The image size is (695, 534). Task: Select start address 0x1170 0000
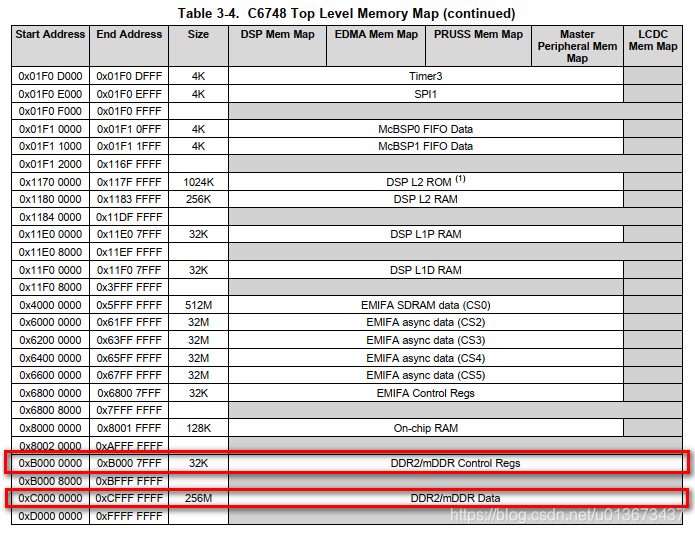point(50,182)
